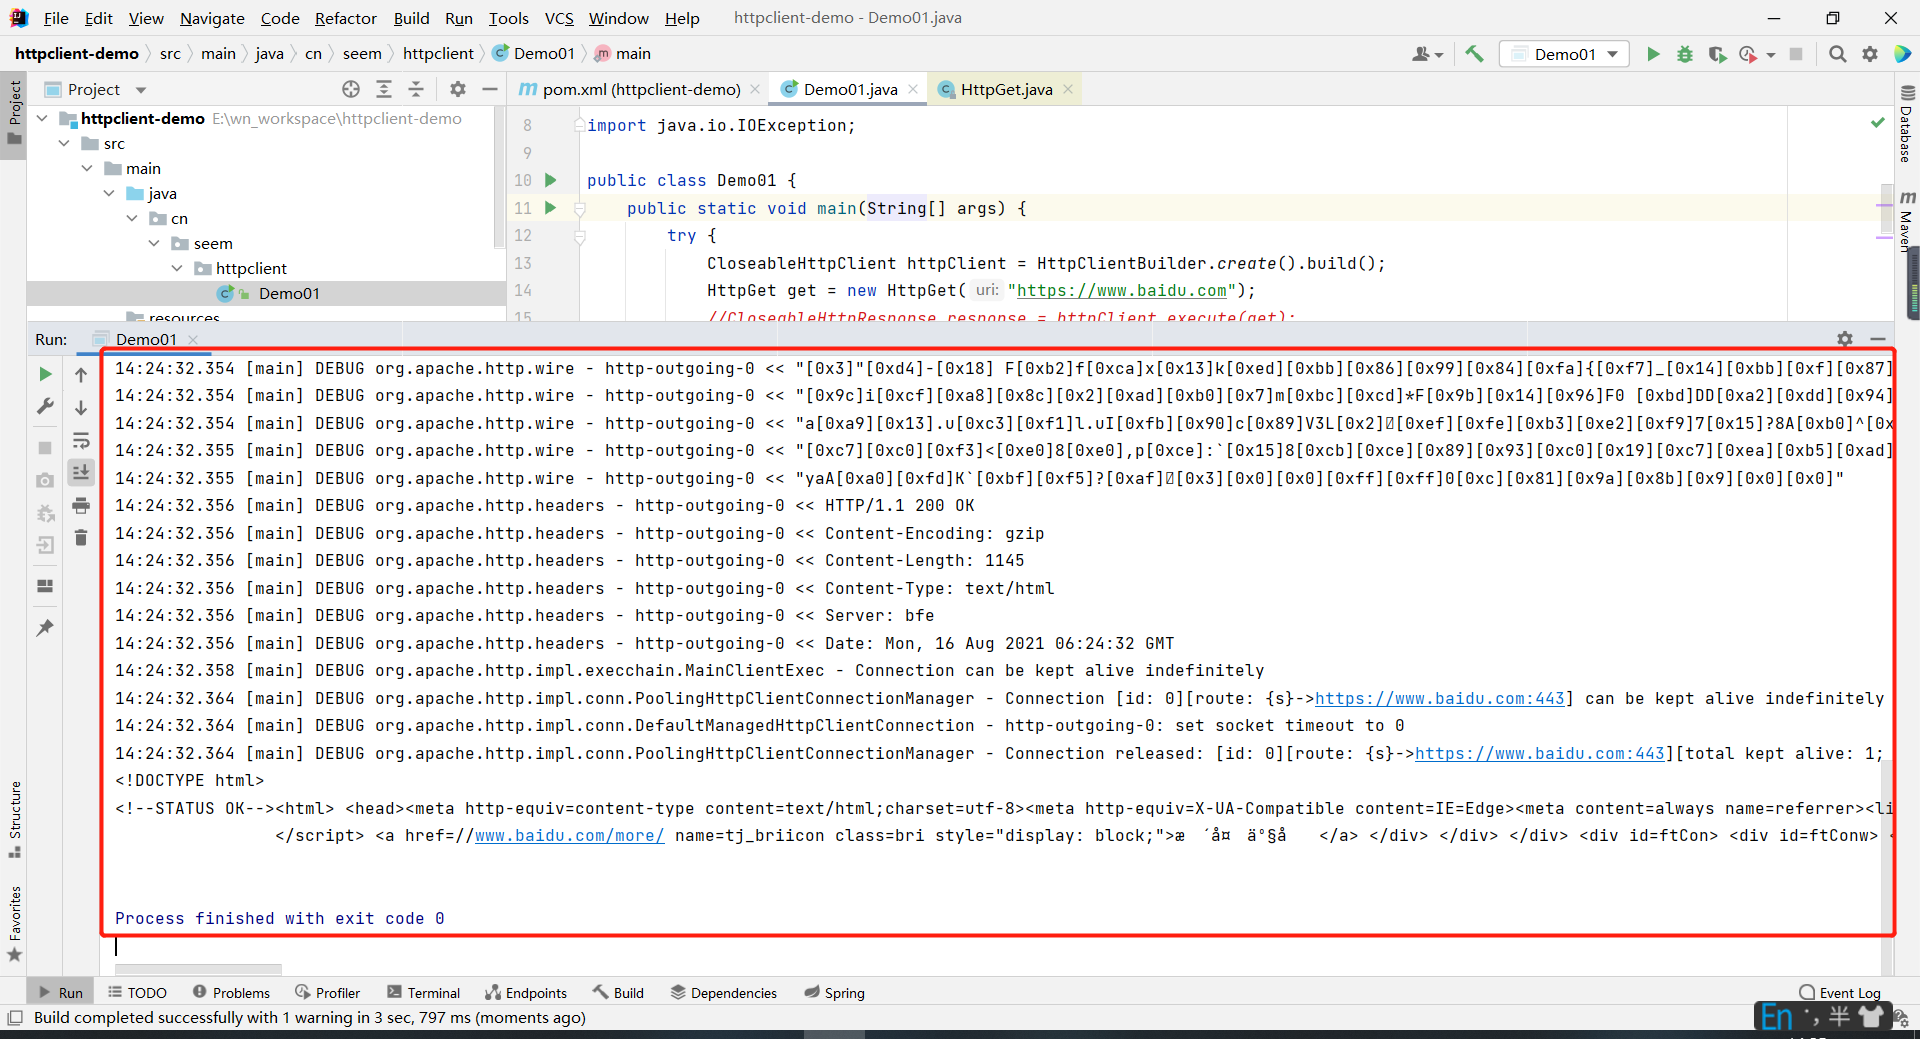
Task: Open the Structure side panel
Action: point(14,818)
